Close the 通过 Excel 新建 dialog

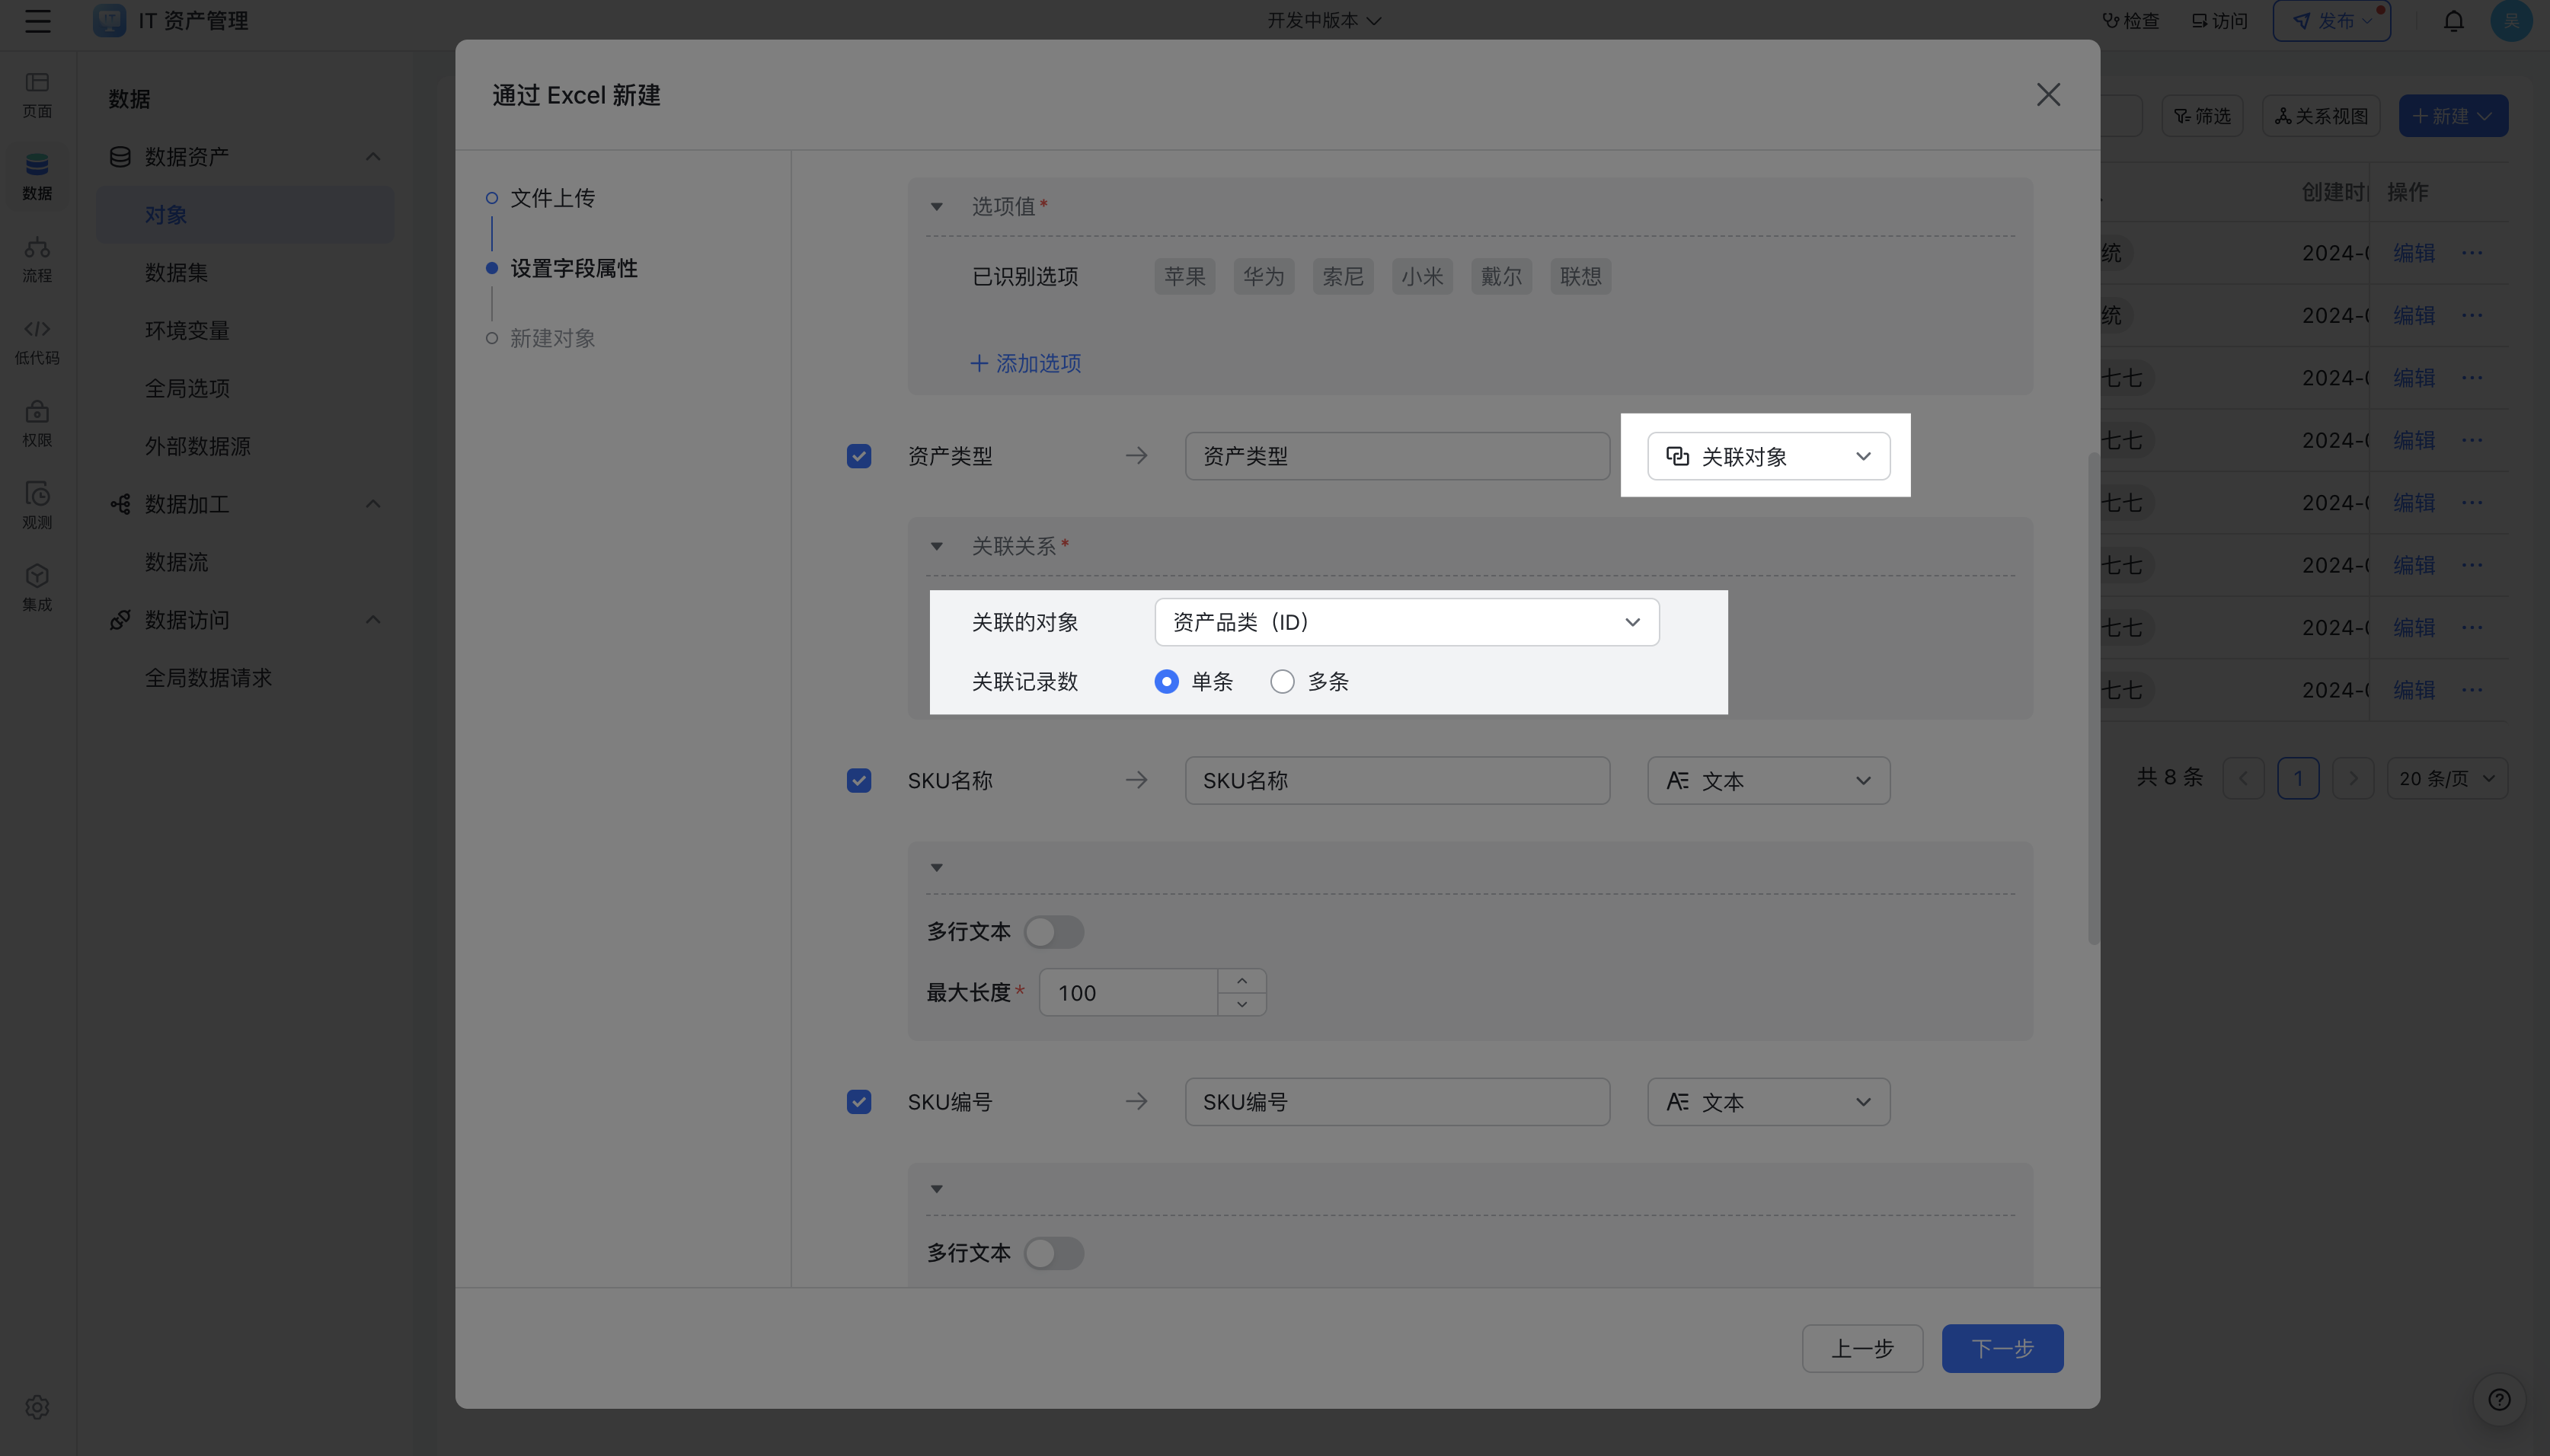click(x=2048, y=94)
